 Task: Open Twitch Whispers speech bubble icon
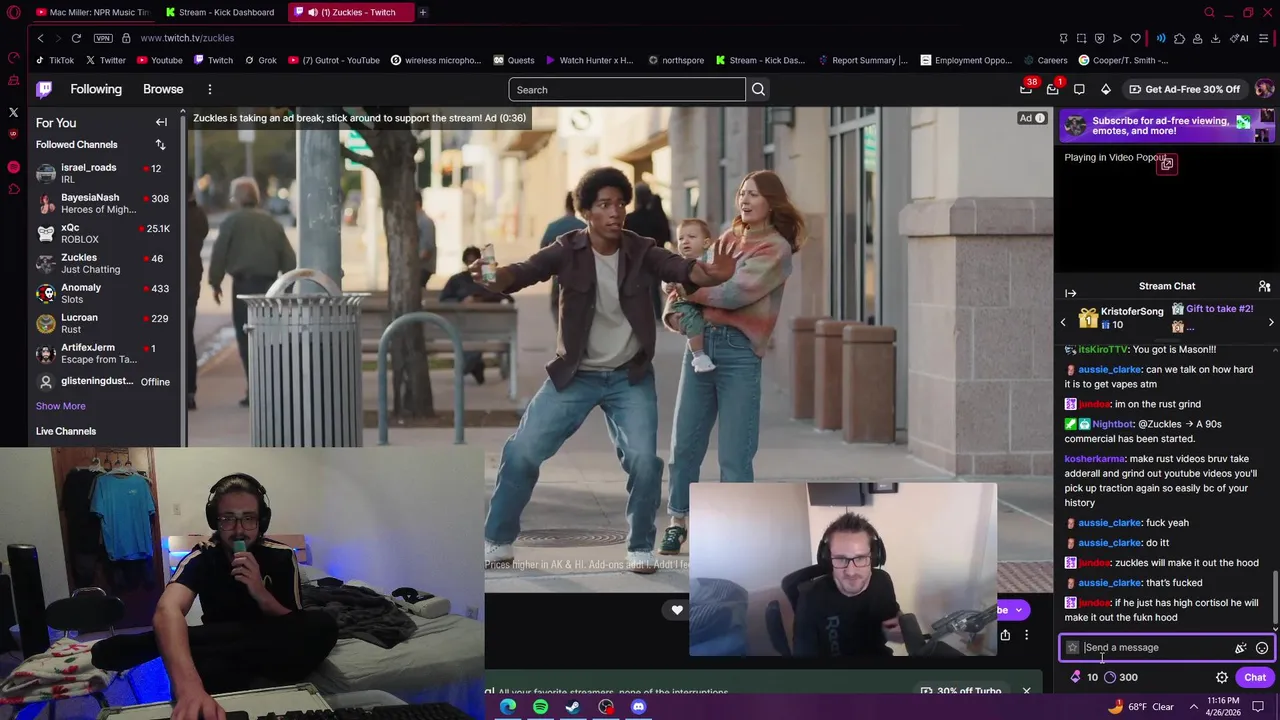coord(1079,89)
